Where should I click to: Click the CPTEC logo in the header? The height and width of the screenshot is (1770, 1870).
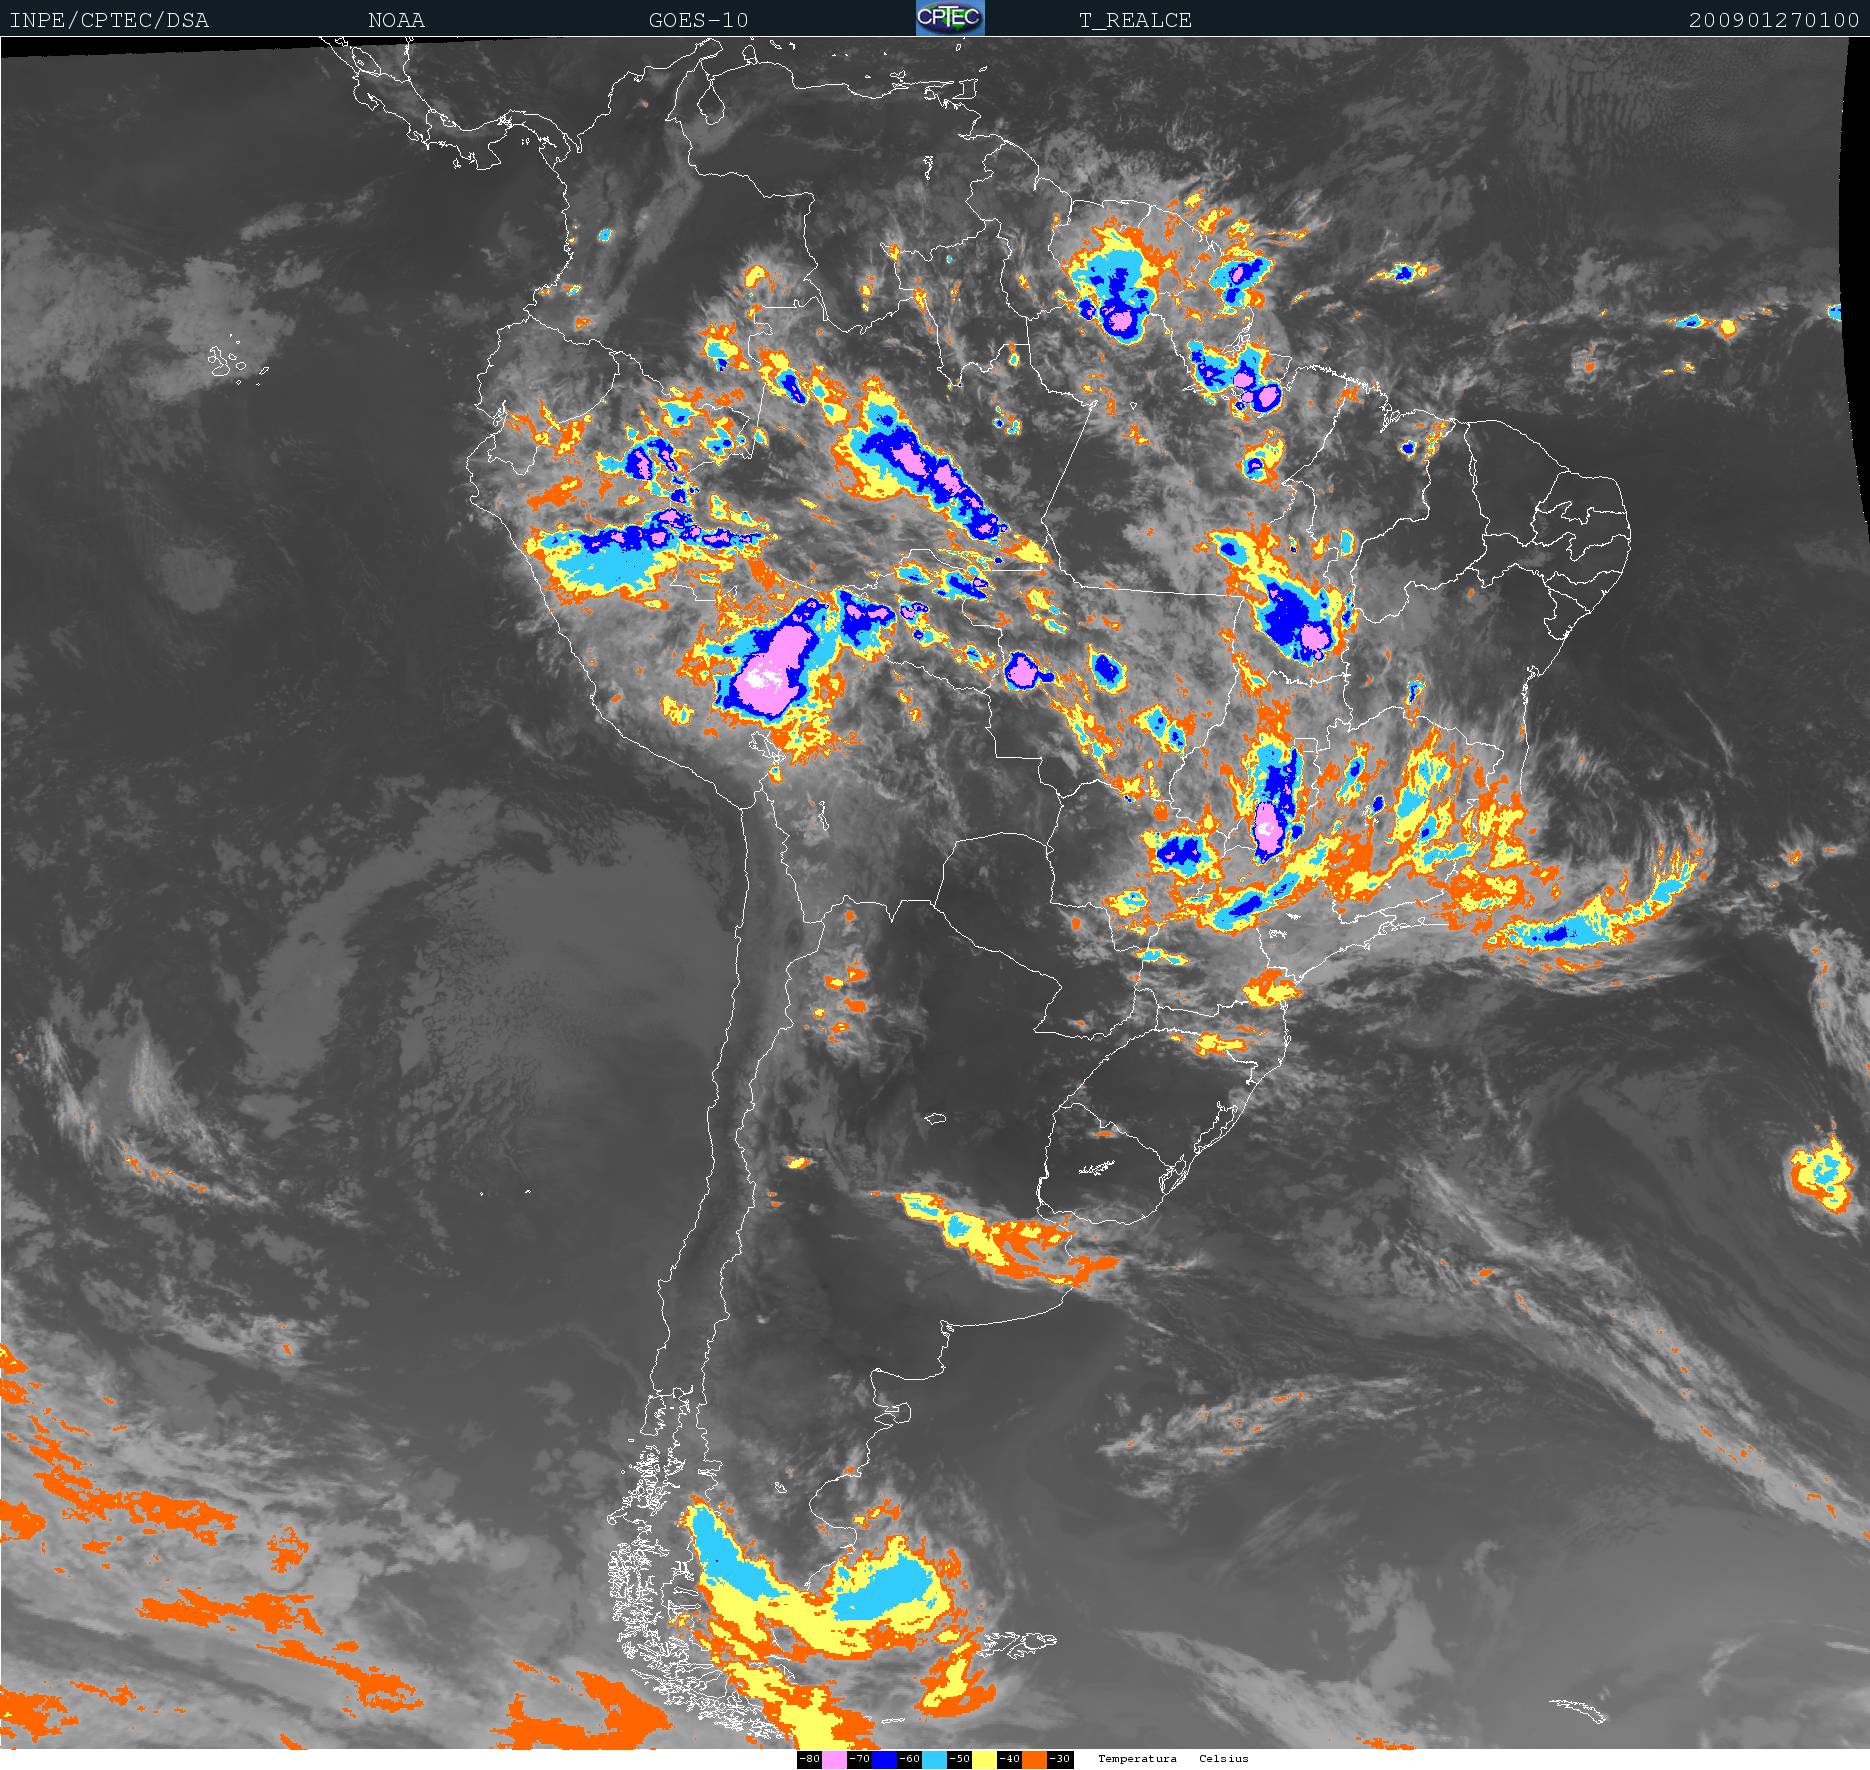point(950,18)
